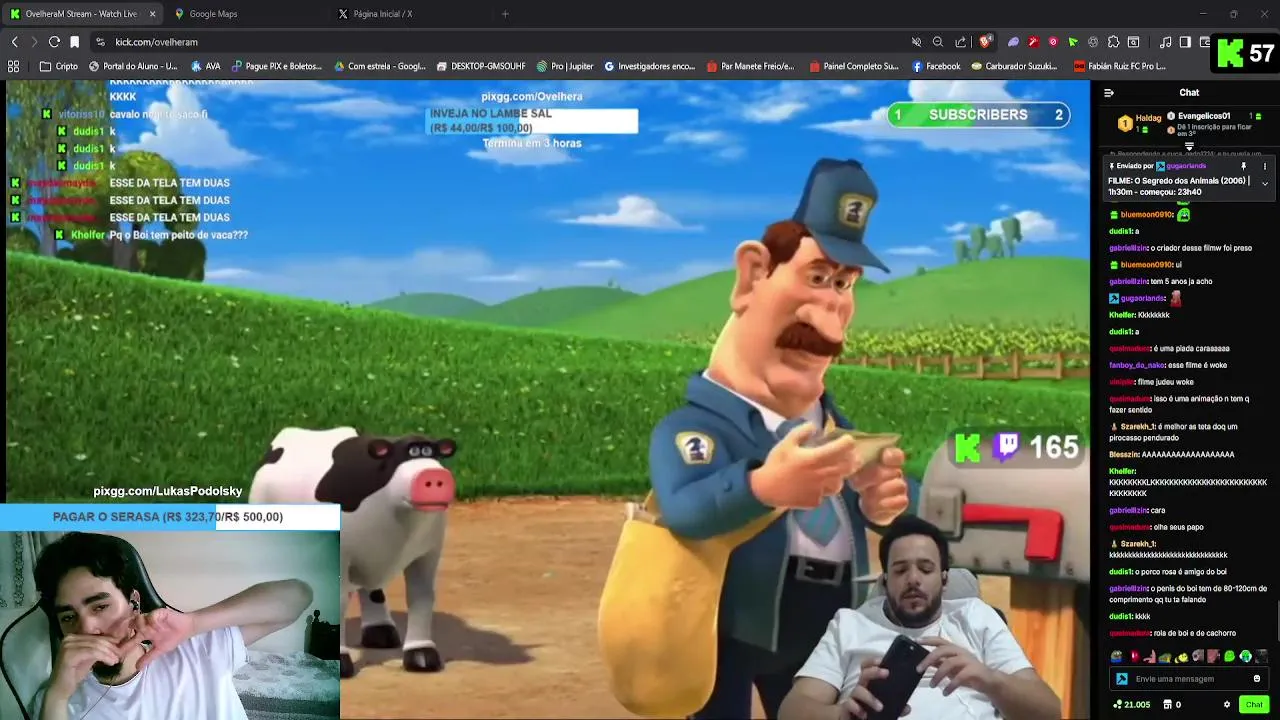Click the channel points balance 21.005
Viewport: 1280px width, 720px height.
1132,705
